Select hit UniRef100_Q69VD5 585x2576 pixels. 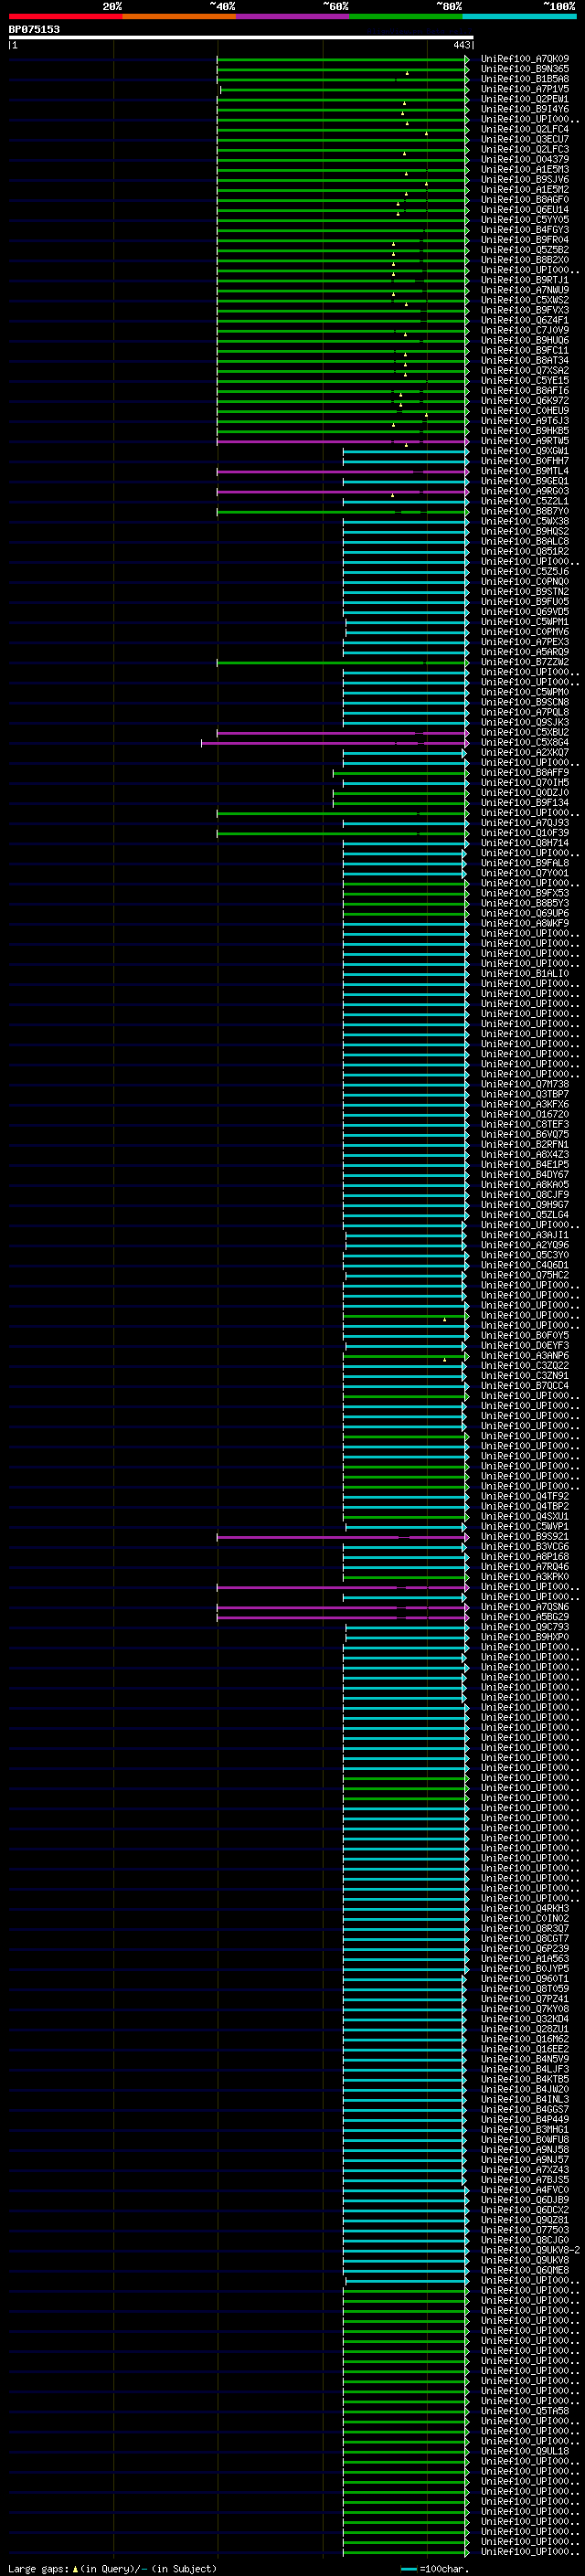[x=525, y=612]
